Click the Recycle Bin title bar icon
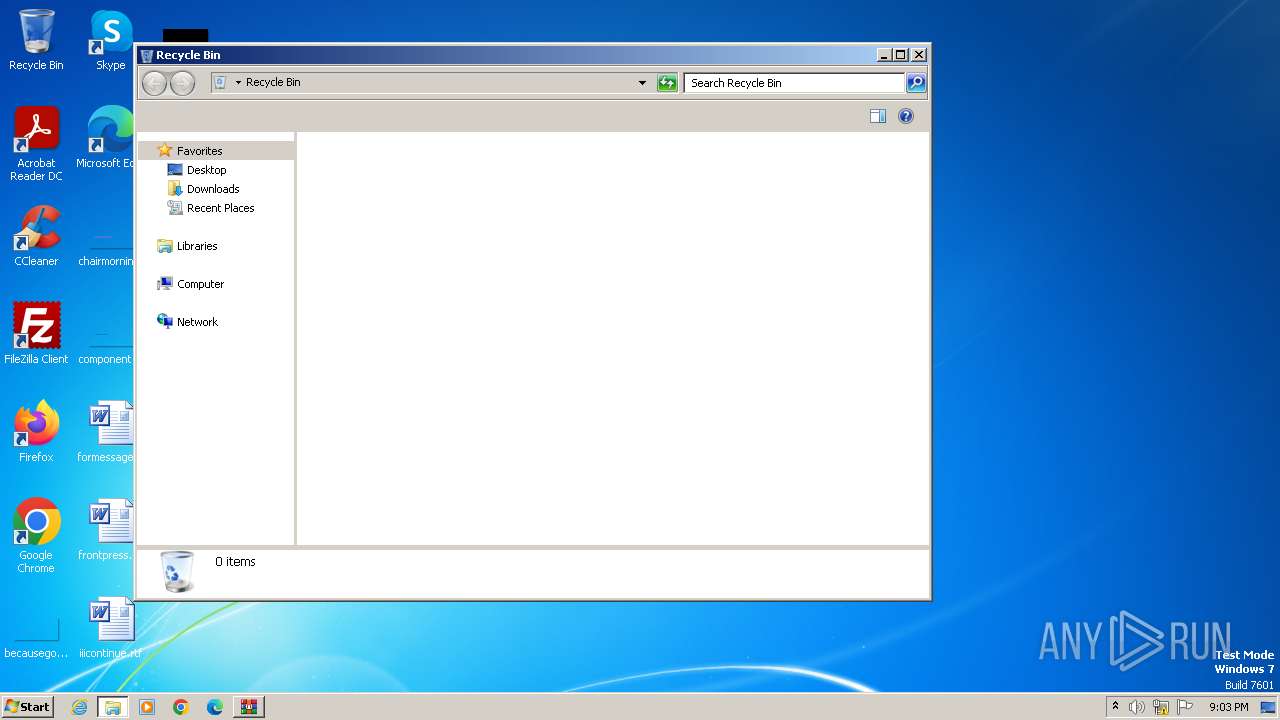Screen dimensions: 1280x720 tap(147, 56)
